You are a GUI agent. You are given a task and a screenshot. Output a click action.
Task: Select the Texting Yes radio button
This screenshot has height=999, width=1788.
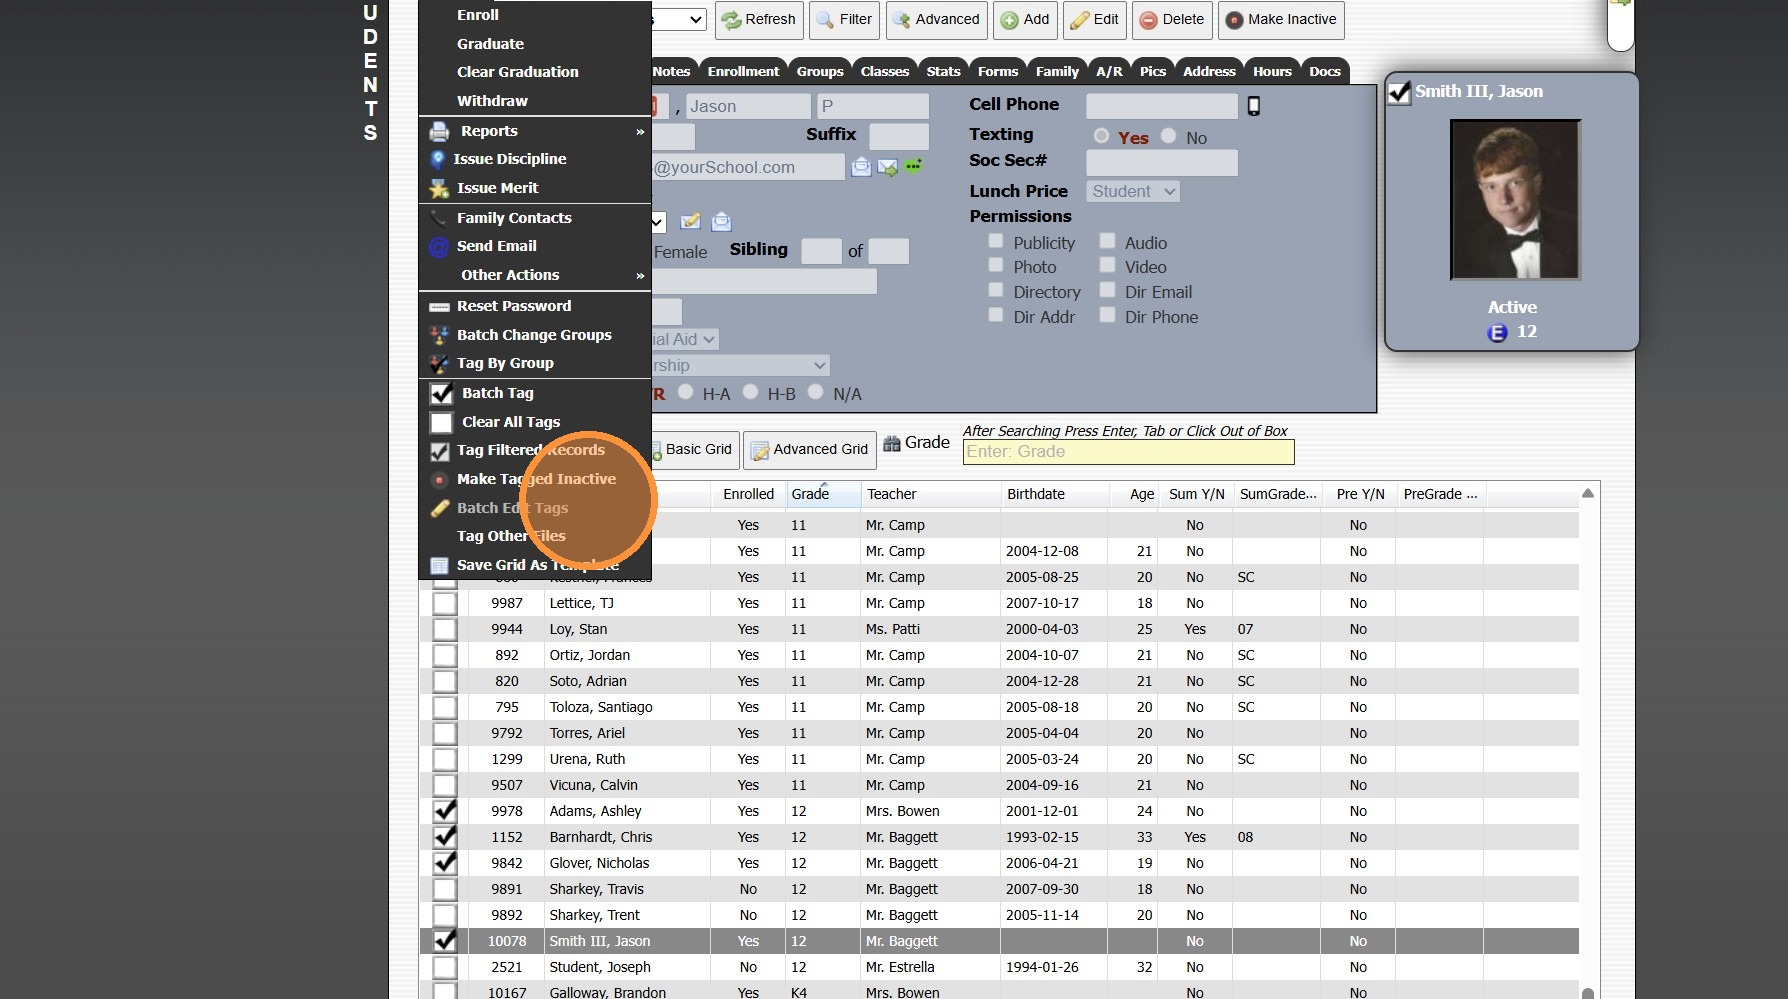1101,136
